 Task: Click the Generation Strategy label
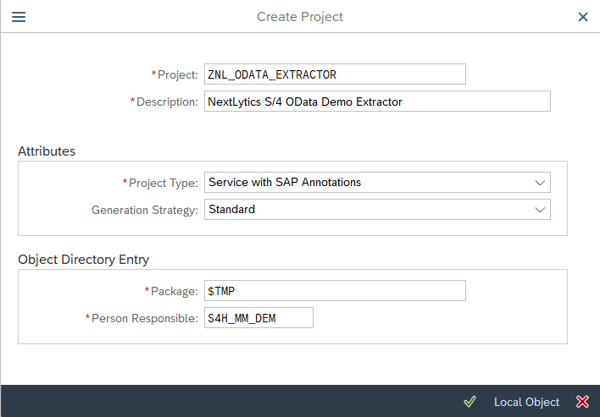click(145, 210)
